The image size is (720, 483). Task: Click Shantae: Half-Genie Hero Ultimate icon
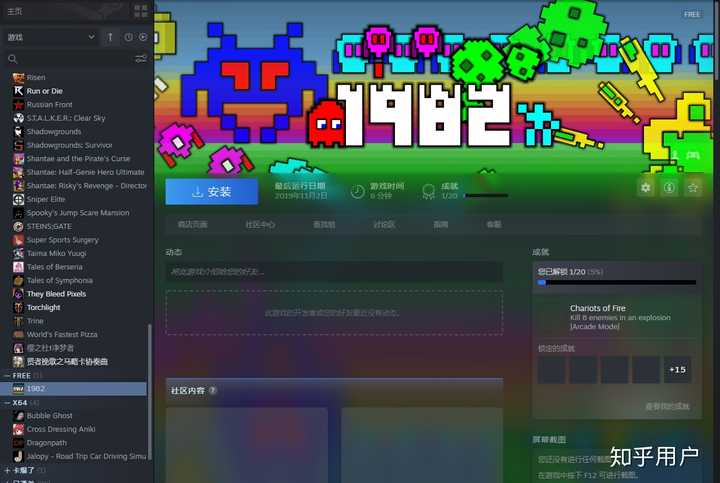click(x=18, y=172)
